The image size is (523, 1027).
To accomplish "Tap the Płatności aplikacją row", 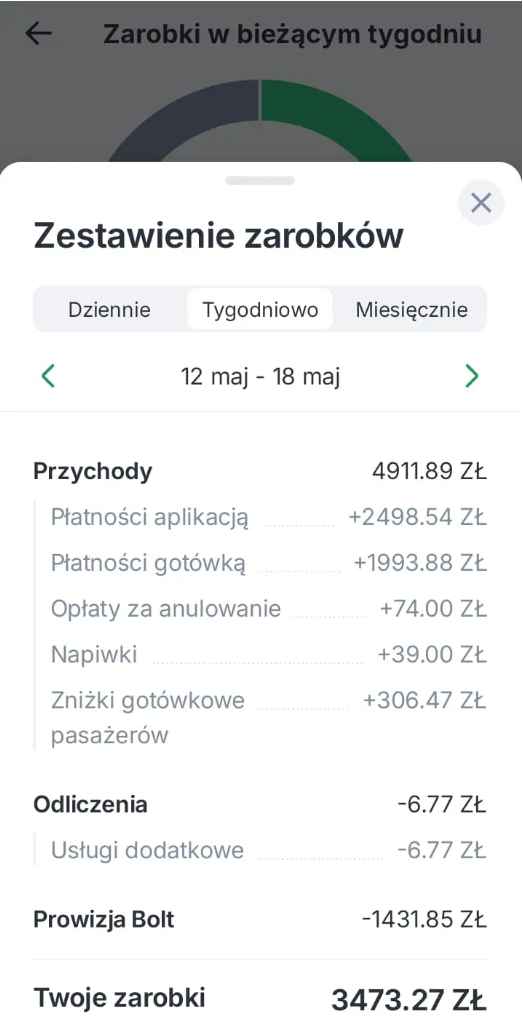I will pos(268,517).
